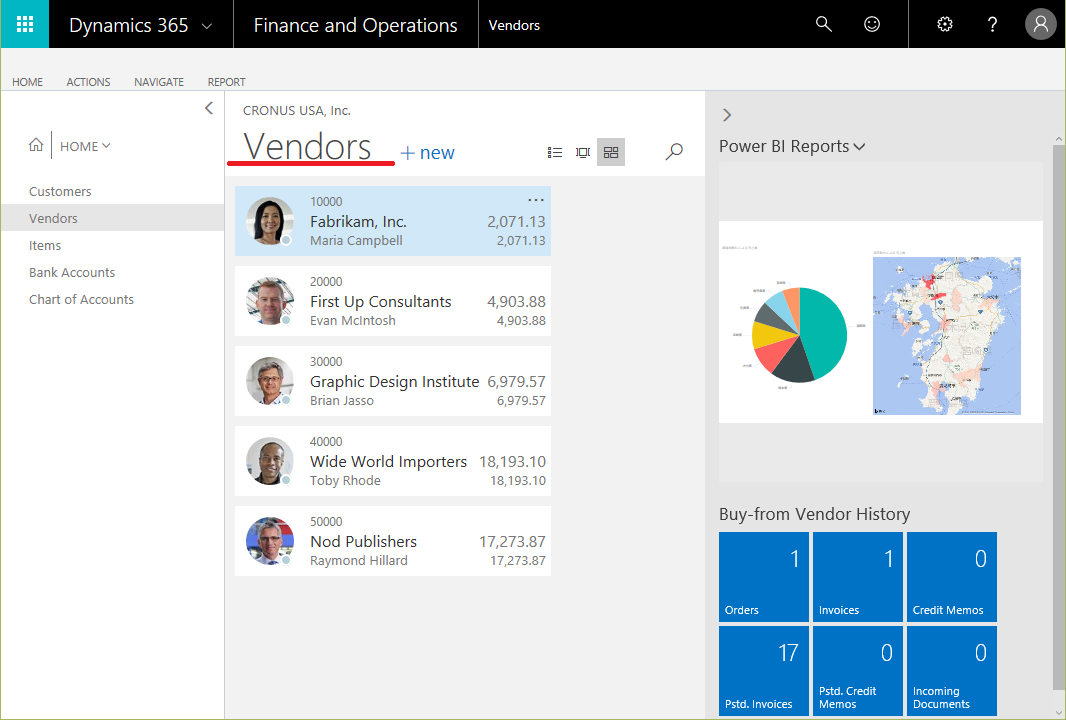The image size is (1066, 721).
Task: Click the home icon in navigation pane
Action: pos(36,145)
